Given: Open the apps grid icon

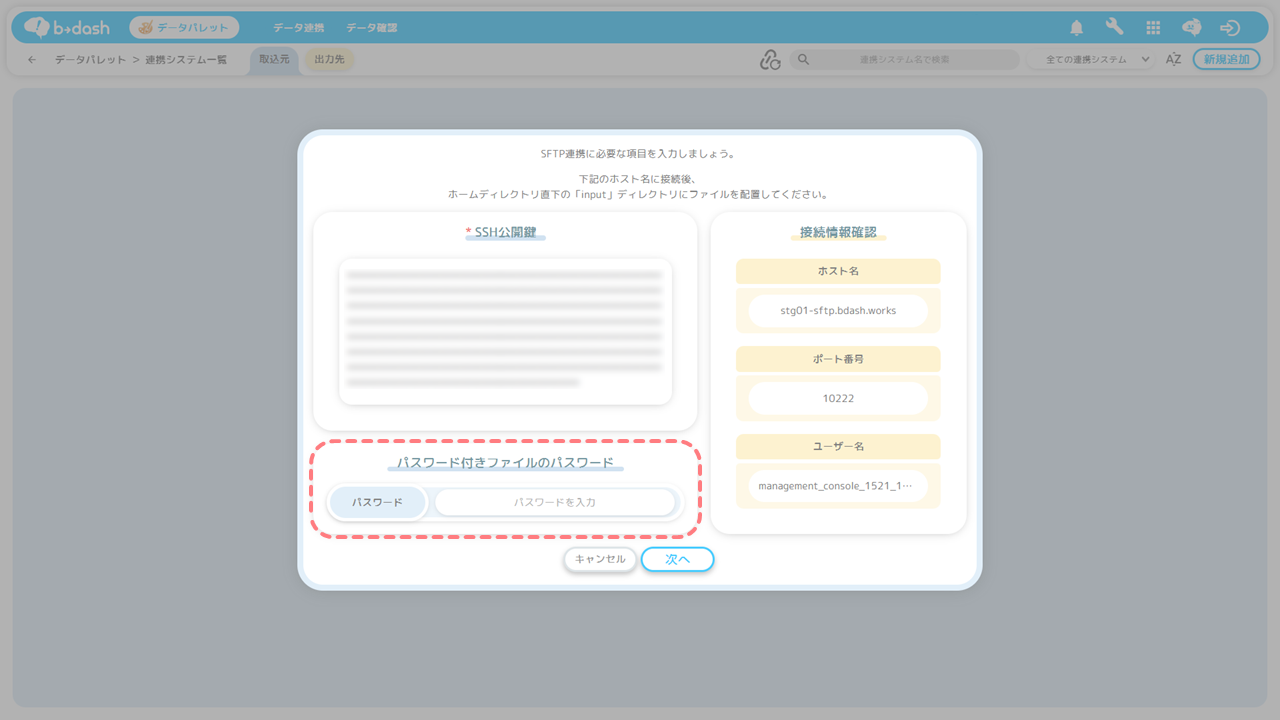Looking at the screenshot, I should click(x=1153, y=28).
